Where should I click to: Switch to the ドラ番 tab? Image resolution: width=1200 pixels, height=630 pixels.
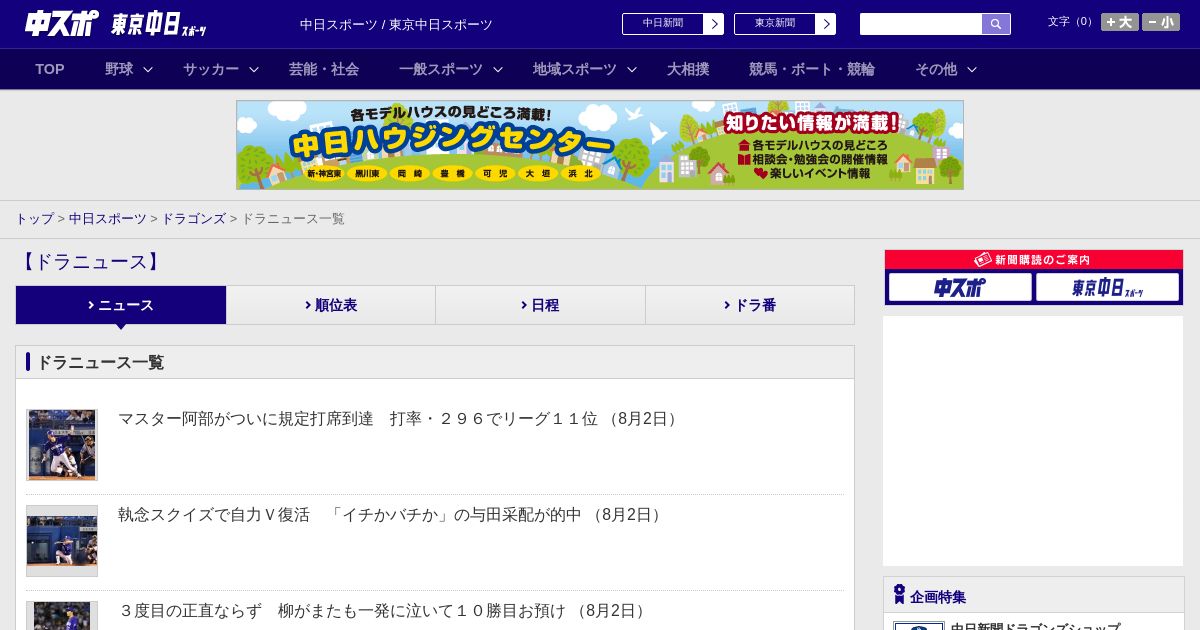click(x=750, y=305)
